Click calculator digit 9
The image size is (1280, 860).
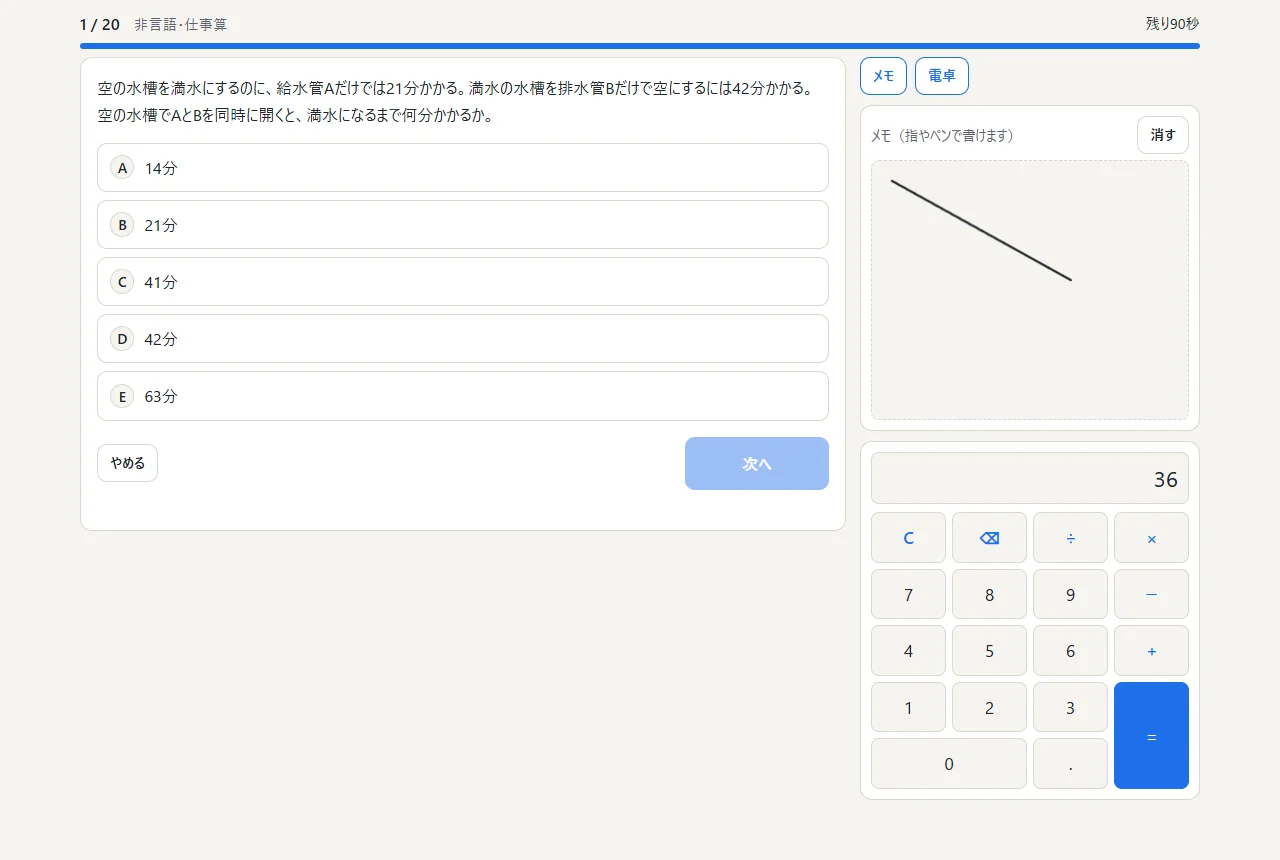[1070, 594]
